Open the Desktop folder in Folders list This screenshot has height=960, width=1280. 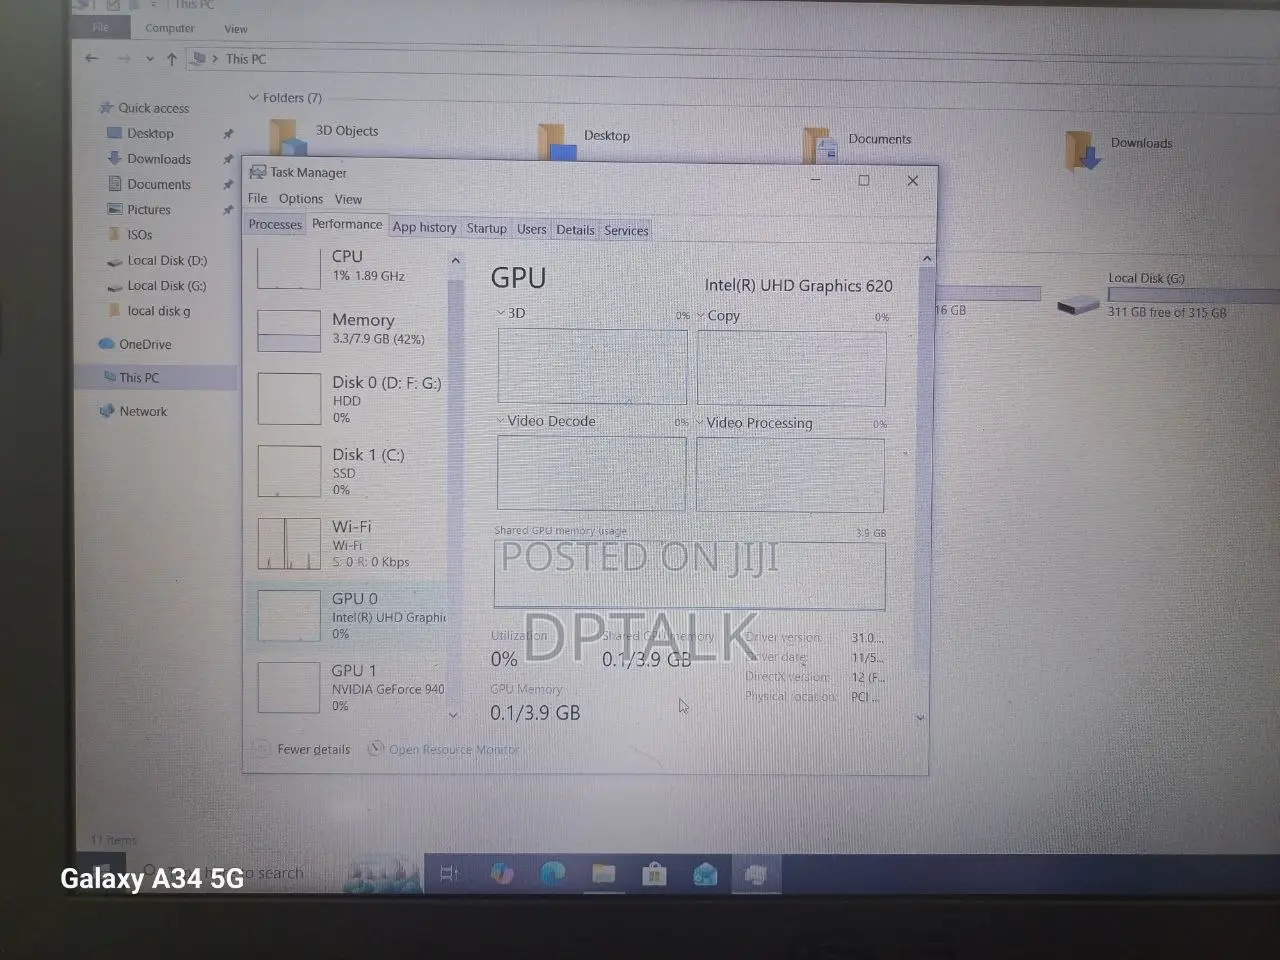(x=584, y=140)
